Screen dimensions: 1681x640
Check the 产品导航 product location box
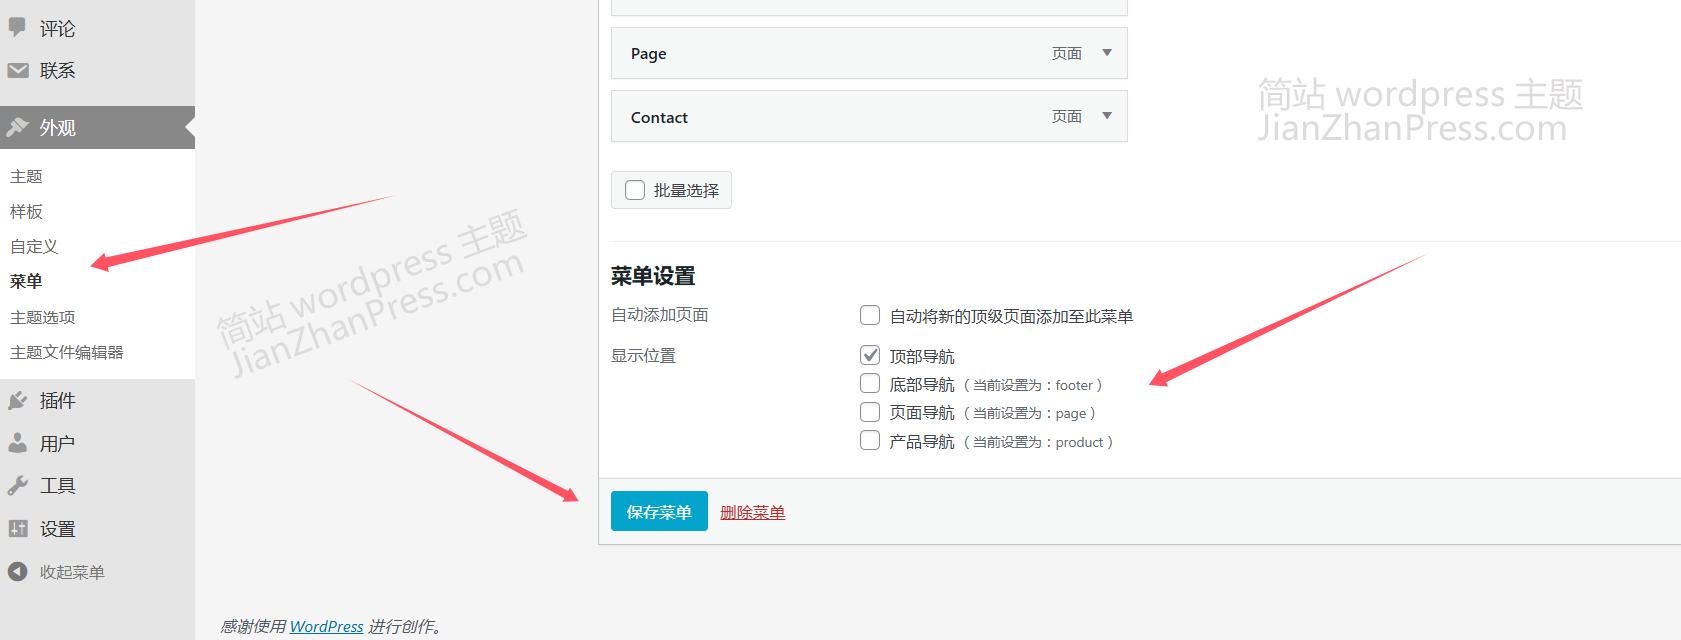(870, 440)
